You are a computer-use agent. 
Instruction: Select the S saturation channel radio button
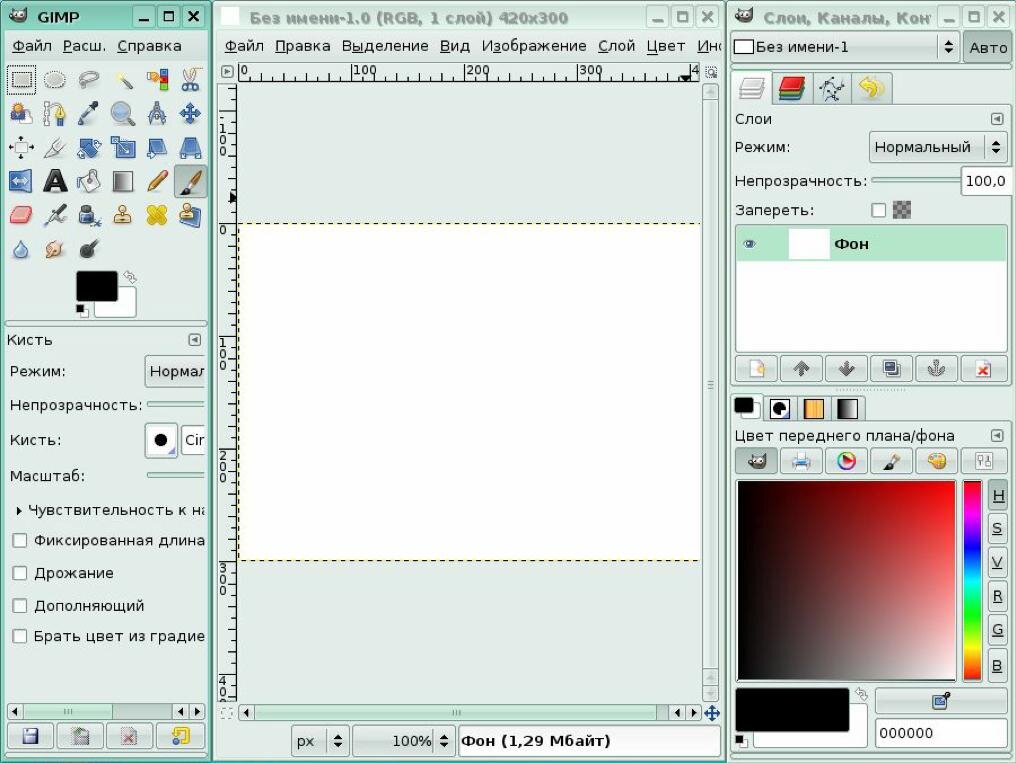998,529
